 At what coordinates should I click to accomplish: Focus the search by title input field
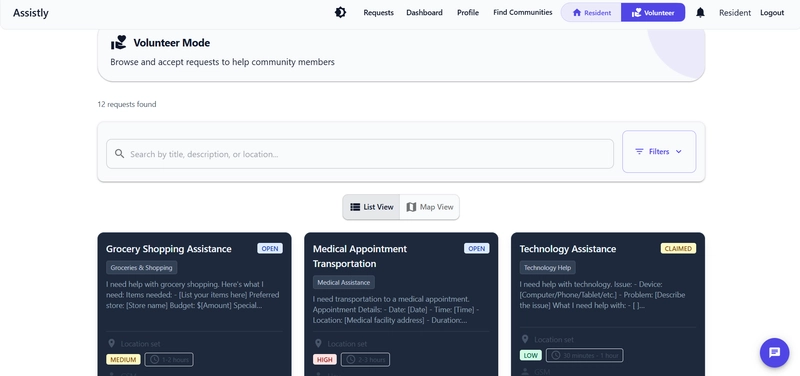point(360,154)
